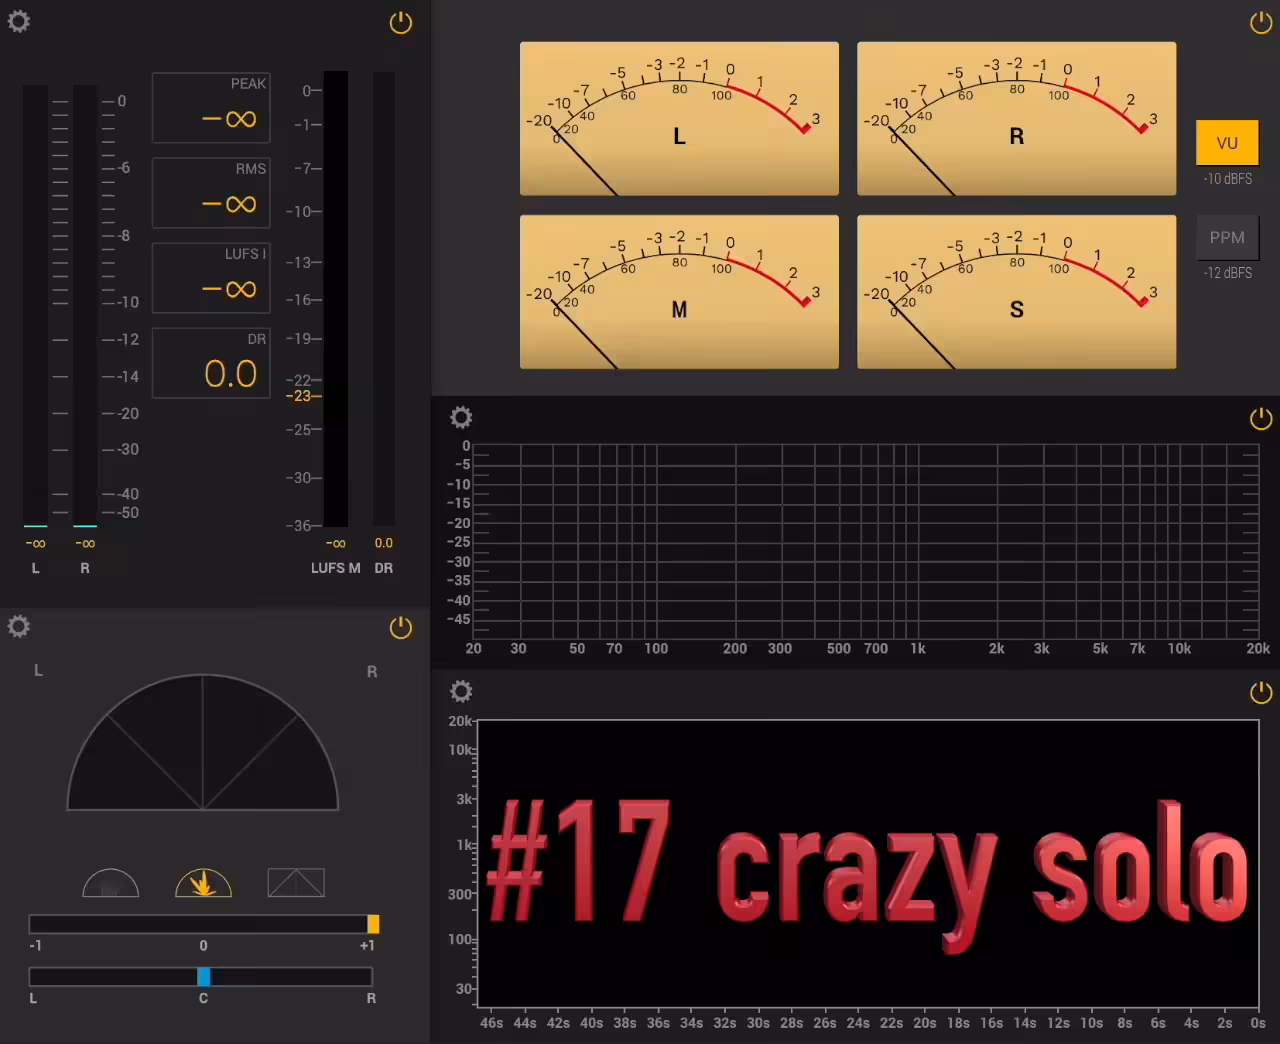
Task: Click the -23 LUFS target marker
Action: pyautogui.click(x=304, y=396)
